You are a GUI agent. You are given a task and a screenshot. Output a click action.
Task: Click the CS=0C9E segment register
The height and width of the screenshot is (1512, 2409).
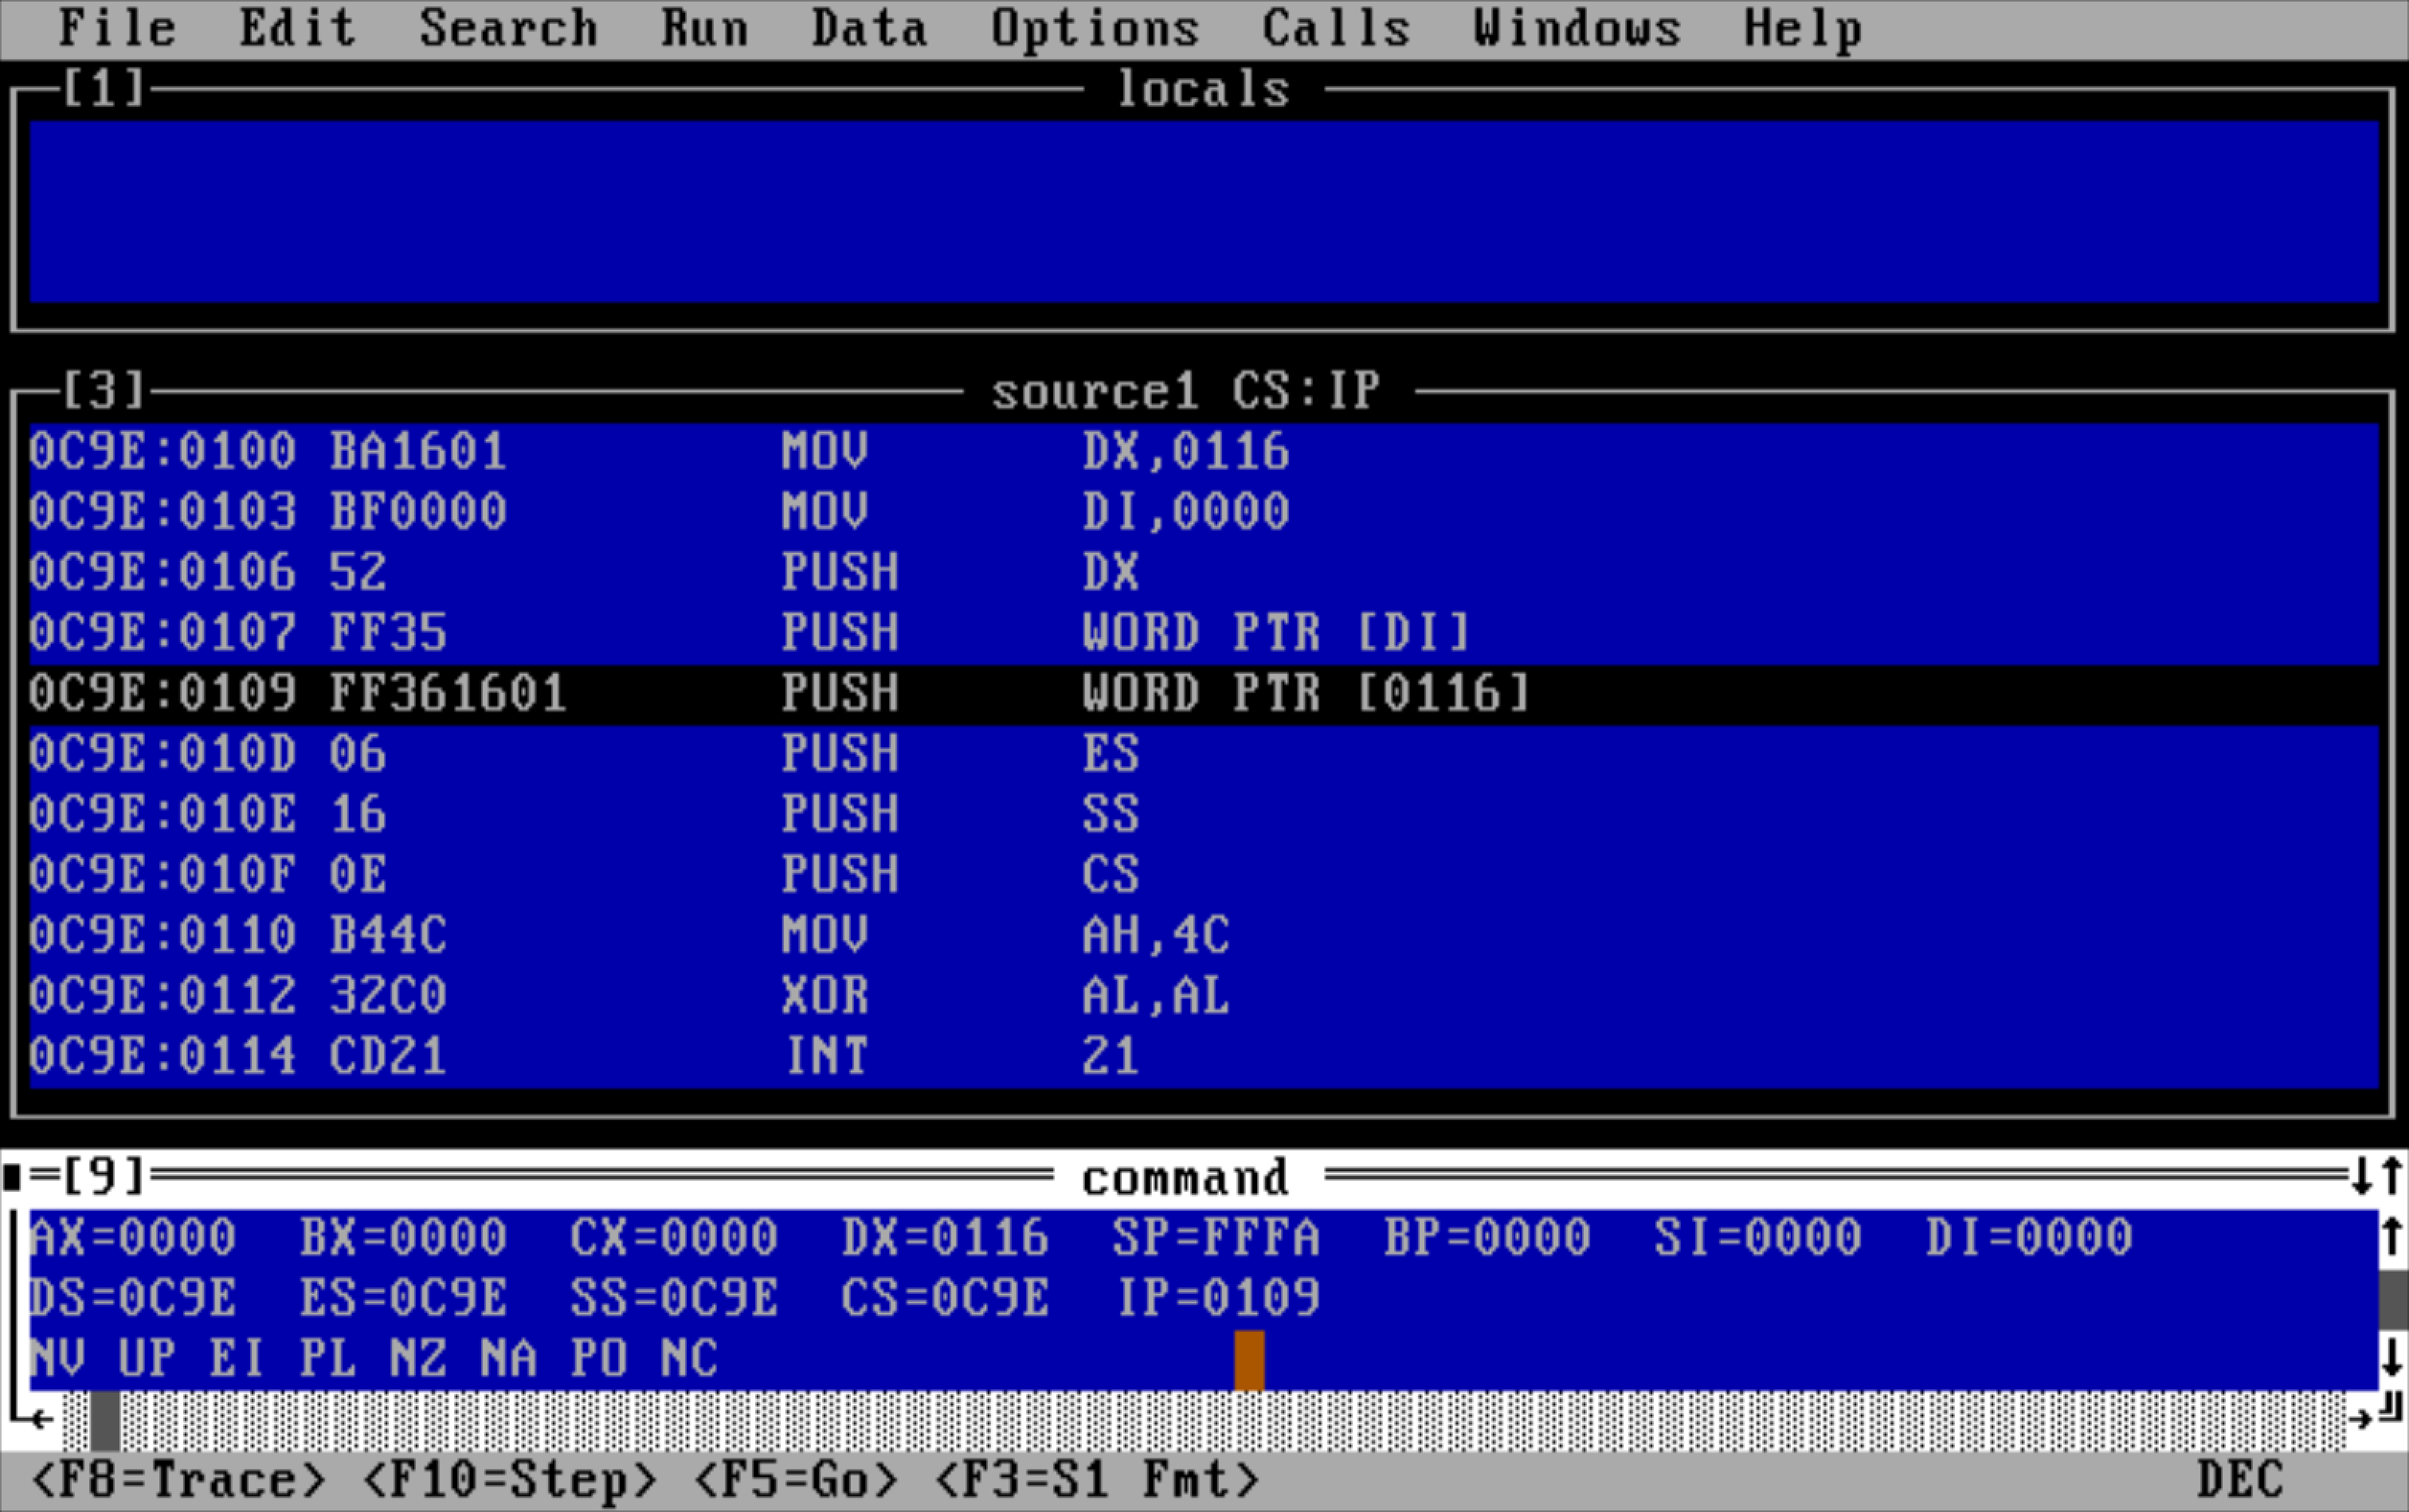coord(946,1298)
